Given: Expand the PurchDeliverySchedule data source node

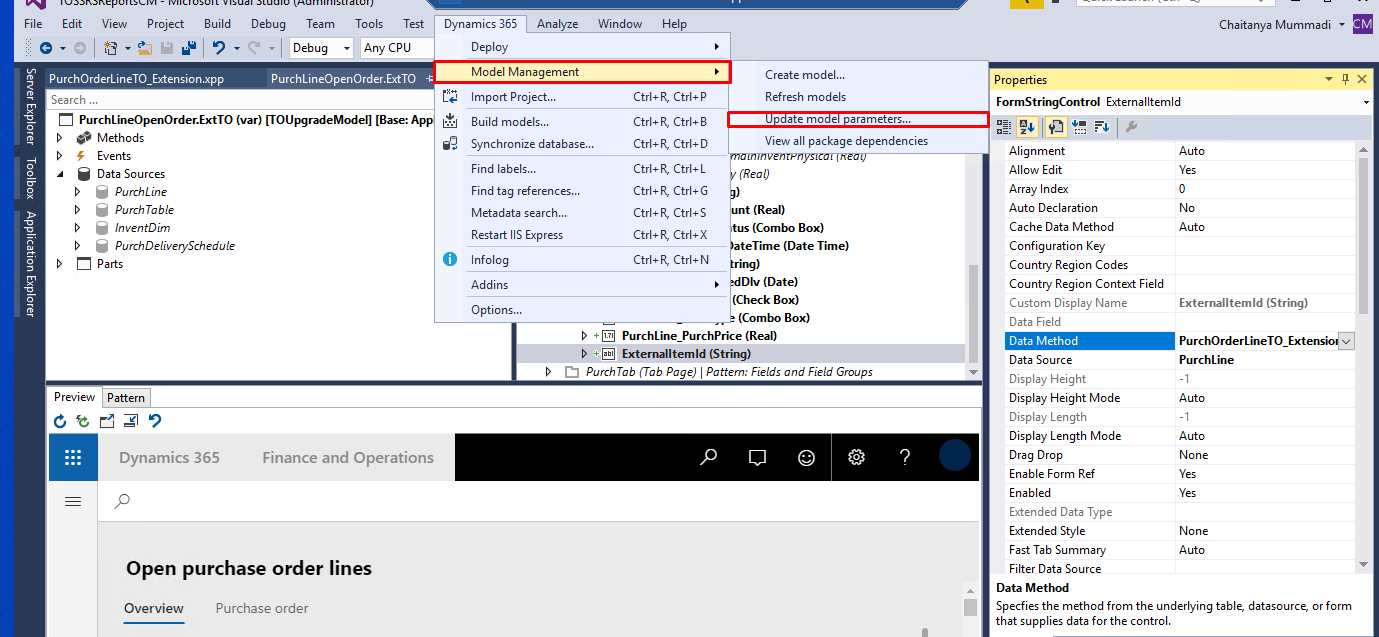Looking at the screenshot, I should 78,246.
